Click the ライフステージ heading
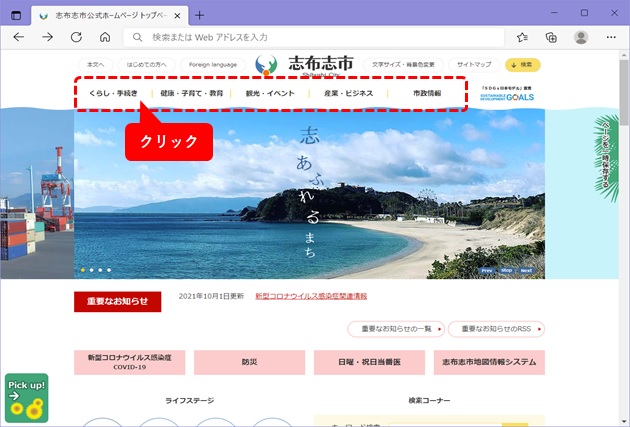Image resolution: width=630 pixels, height=427 pixels. (190, 400)
